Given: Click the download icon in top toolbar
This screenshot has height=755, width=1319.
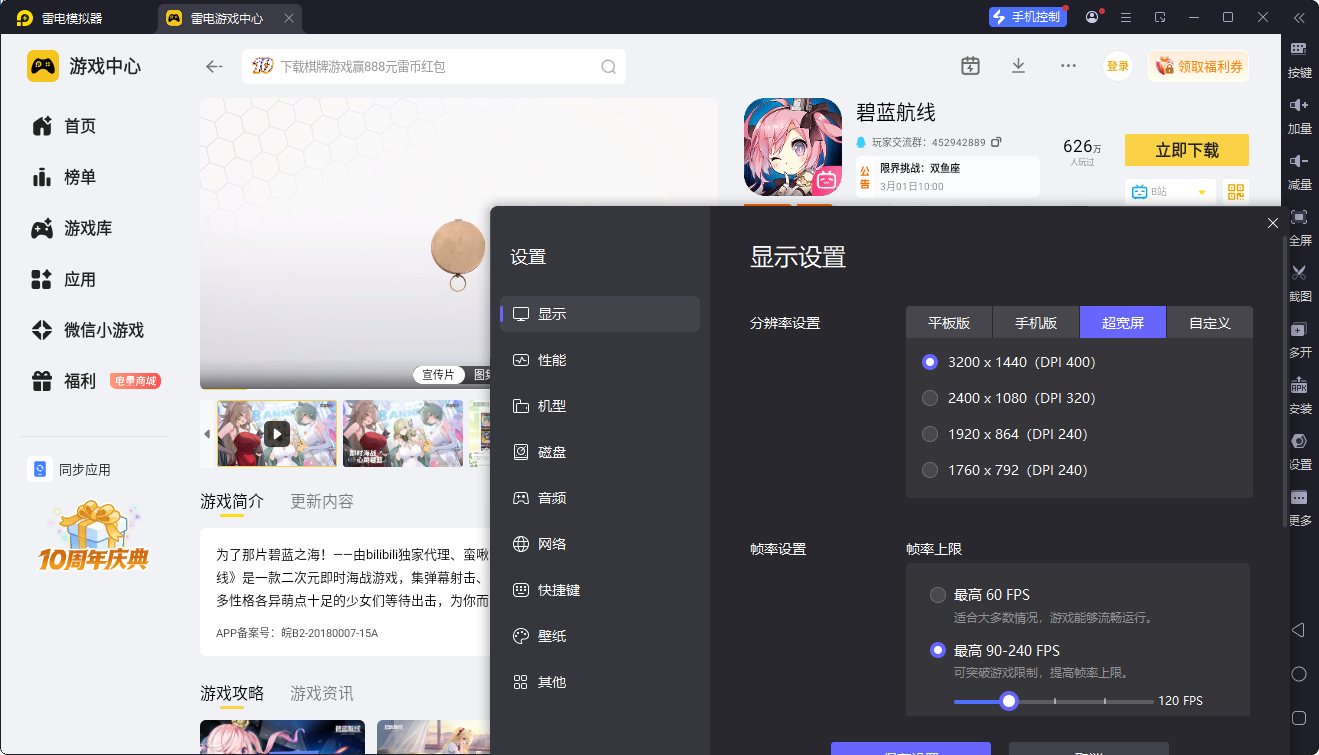Looking at the screenshot, I should pos(1018,66).
